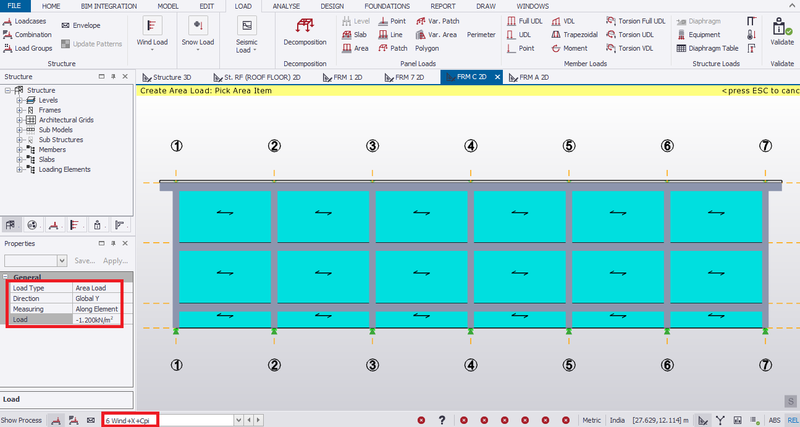Choose UDL member load

coord(519,35)
